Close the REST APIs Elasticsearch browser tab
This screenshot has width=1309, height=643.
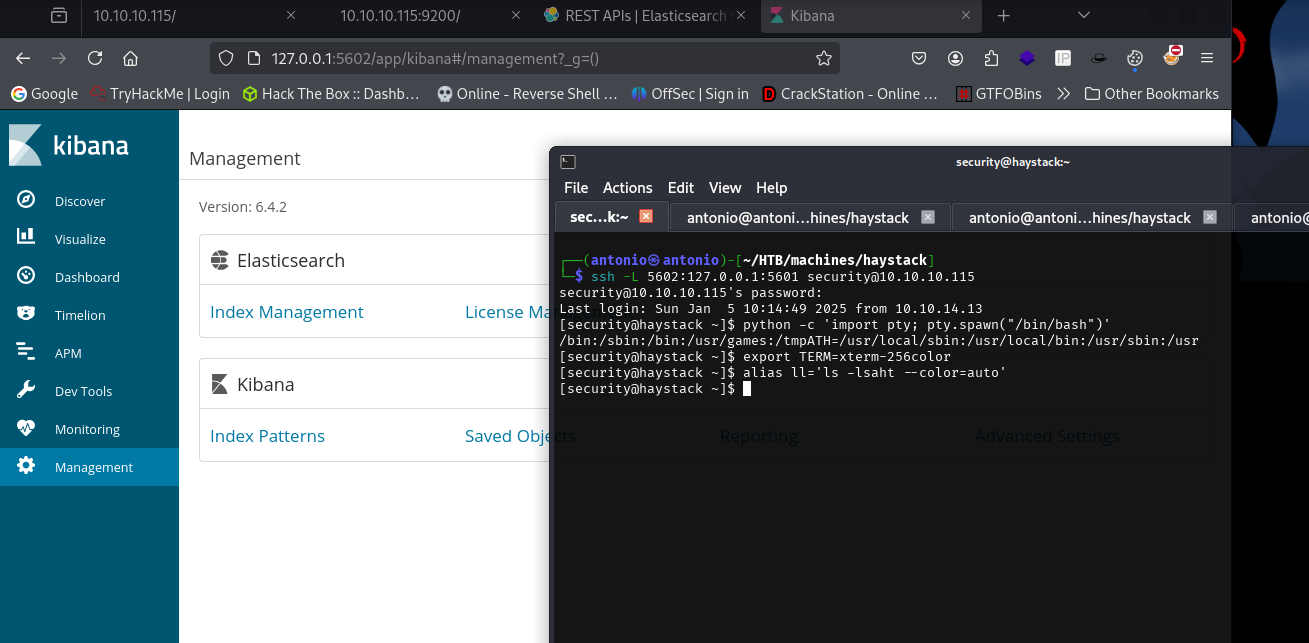click(743, 16)
